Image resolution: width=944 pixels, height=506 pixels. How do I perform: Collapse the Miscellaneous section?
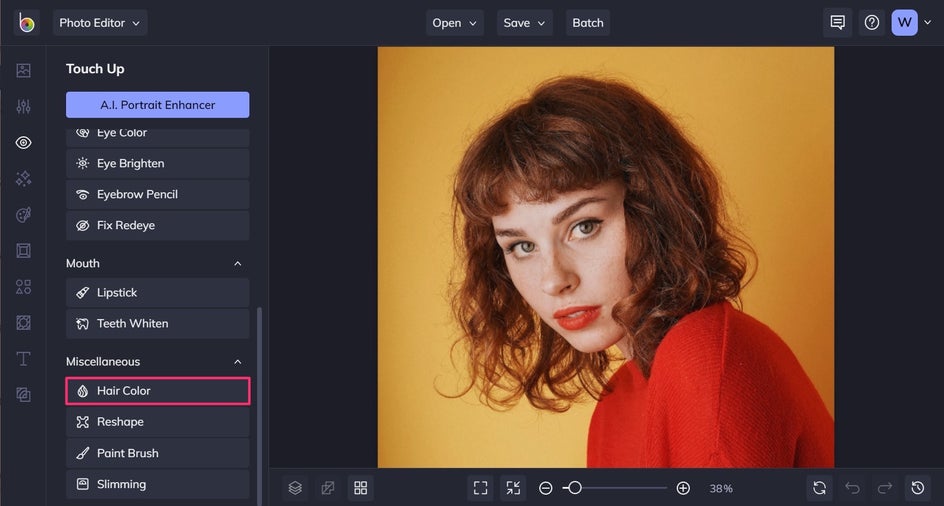pyautogui.click(x=238, y=361)
